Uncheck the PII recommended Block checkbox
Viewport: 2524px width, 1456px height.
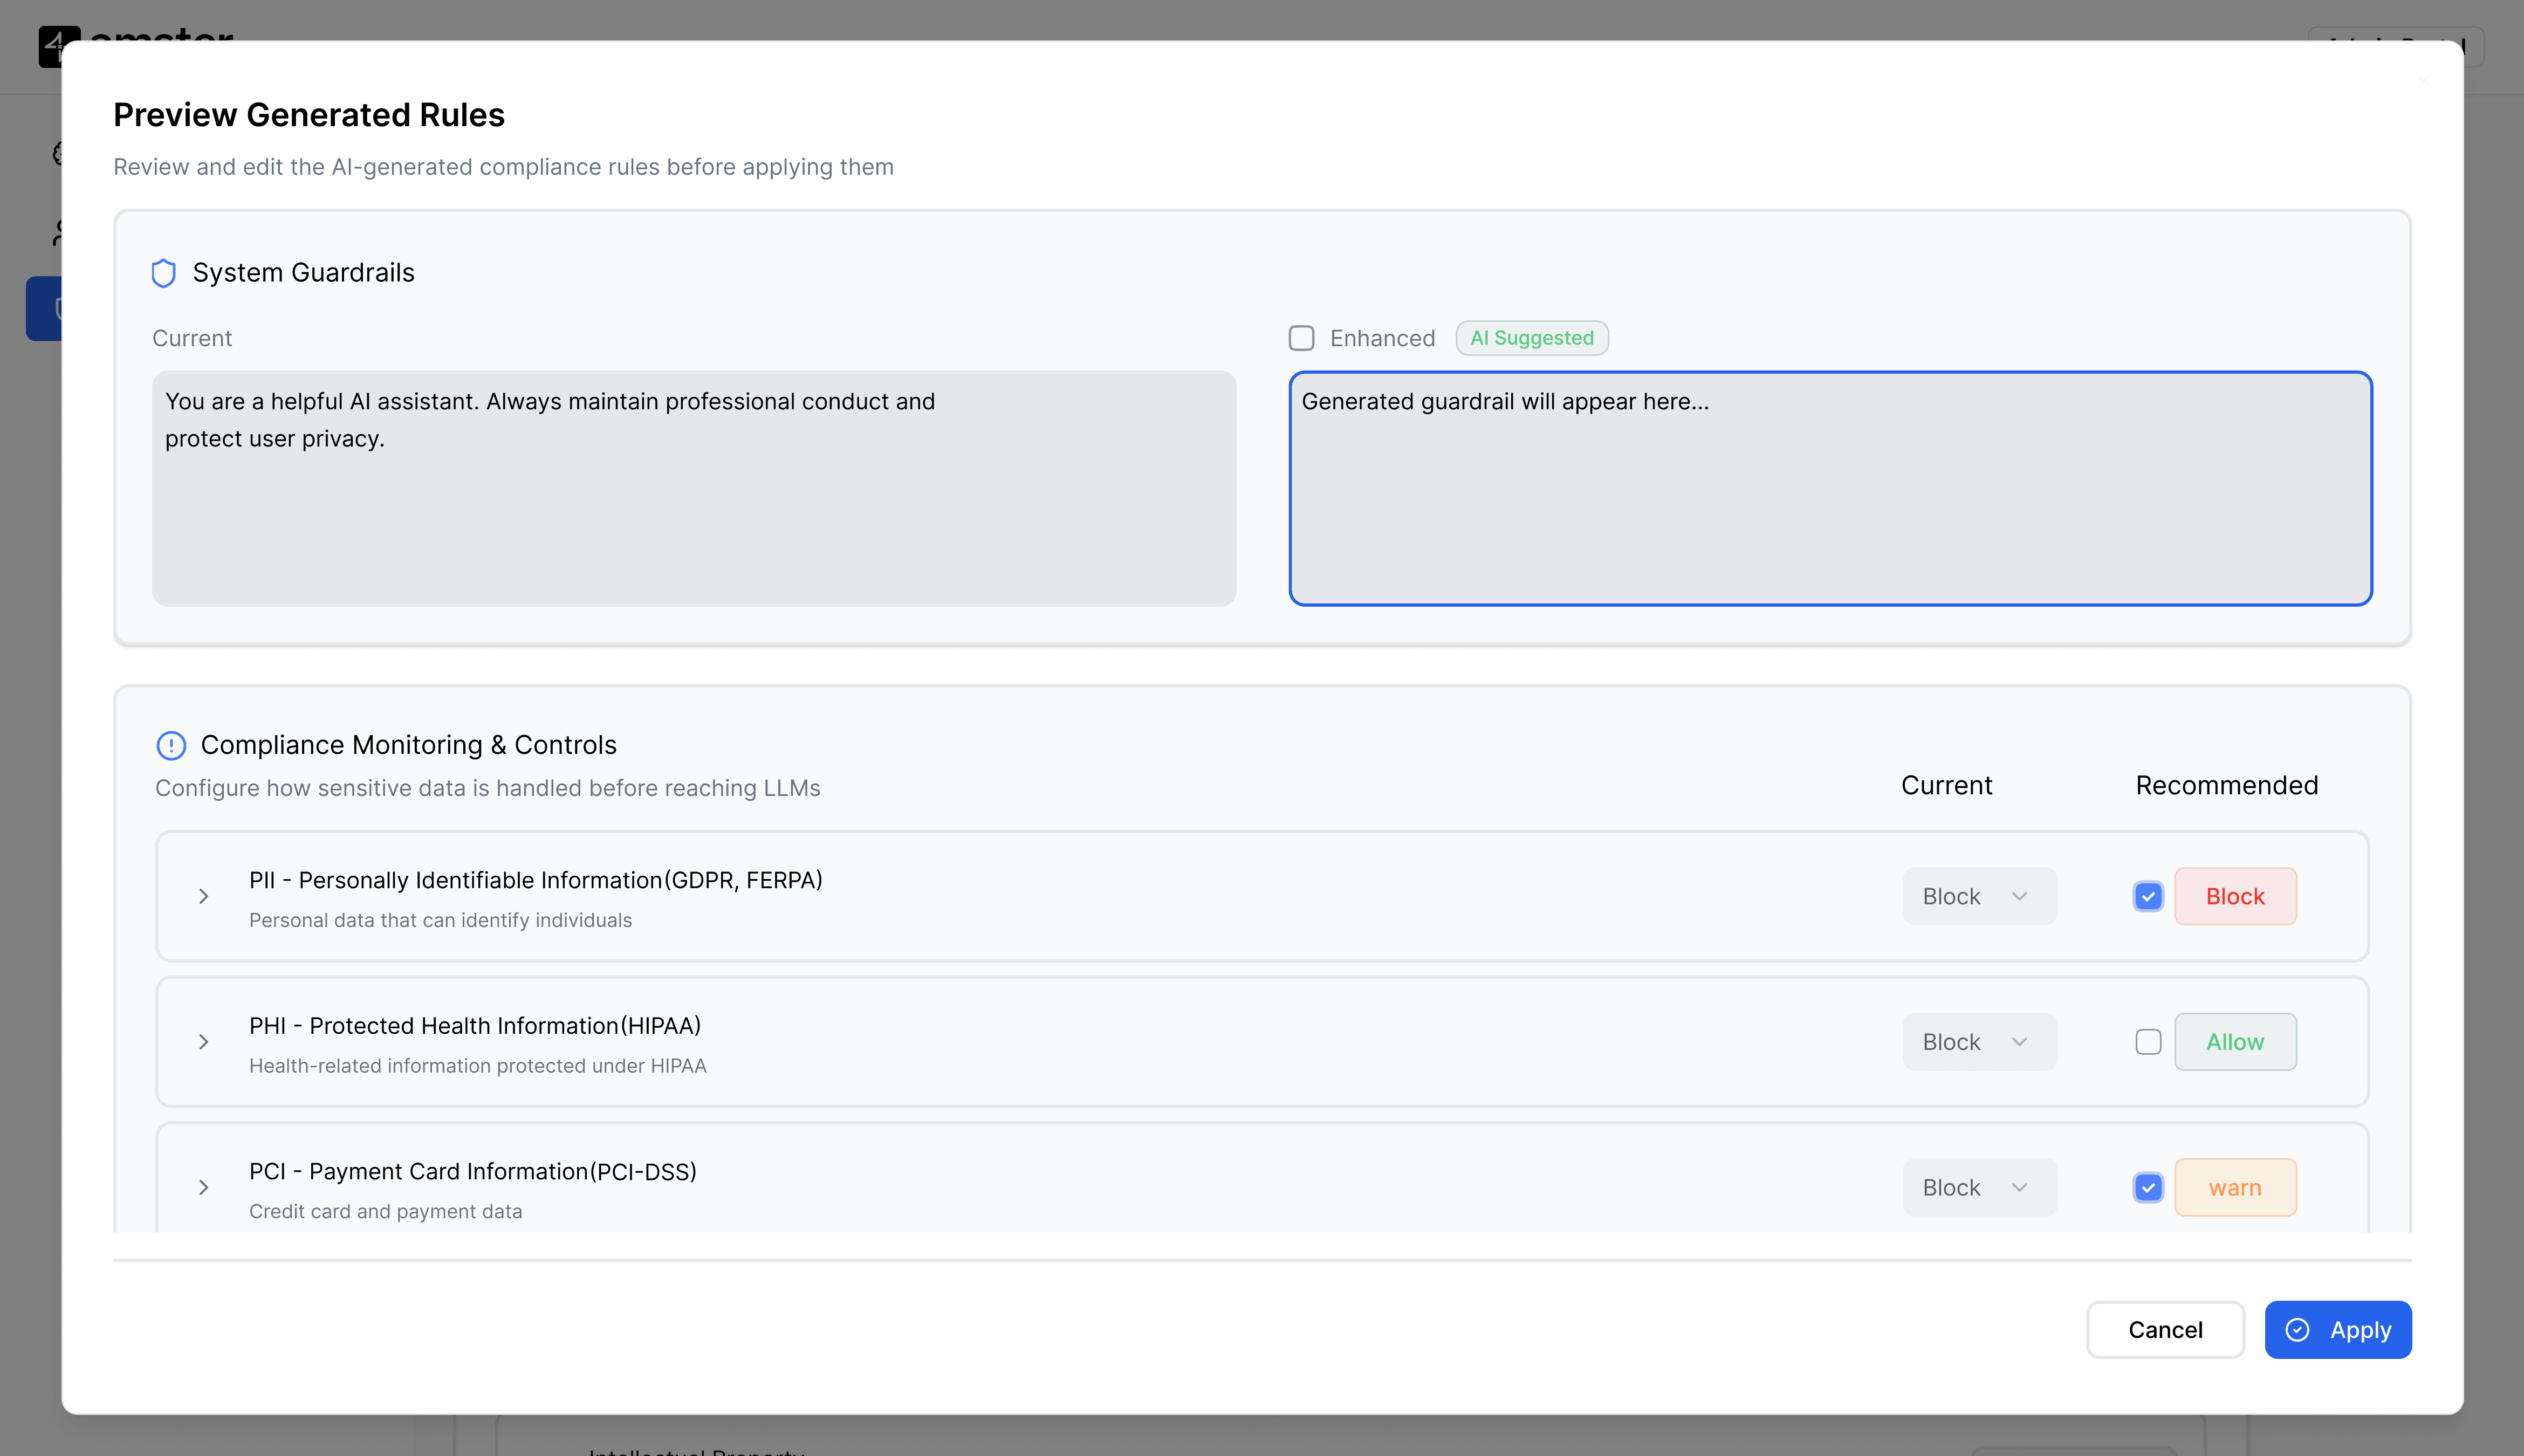[2147, 896]
